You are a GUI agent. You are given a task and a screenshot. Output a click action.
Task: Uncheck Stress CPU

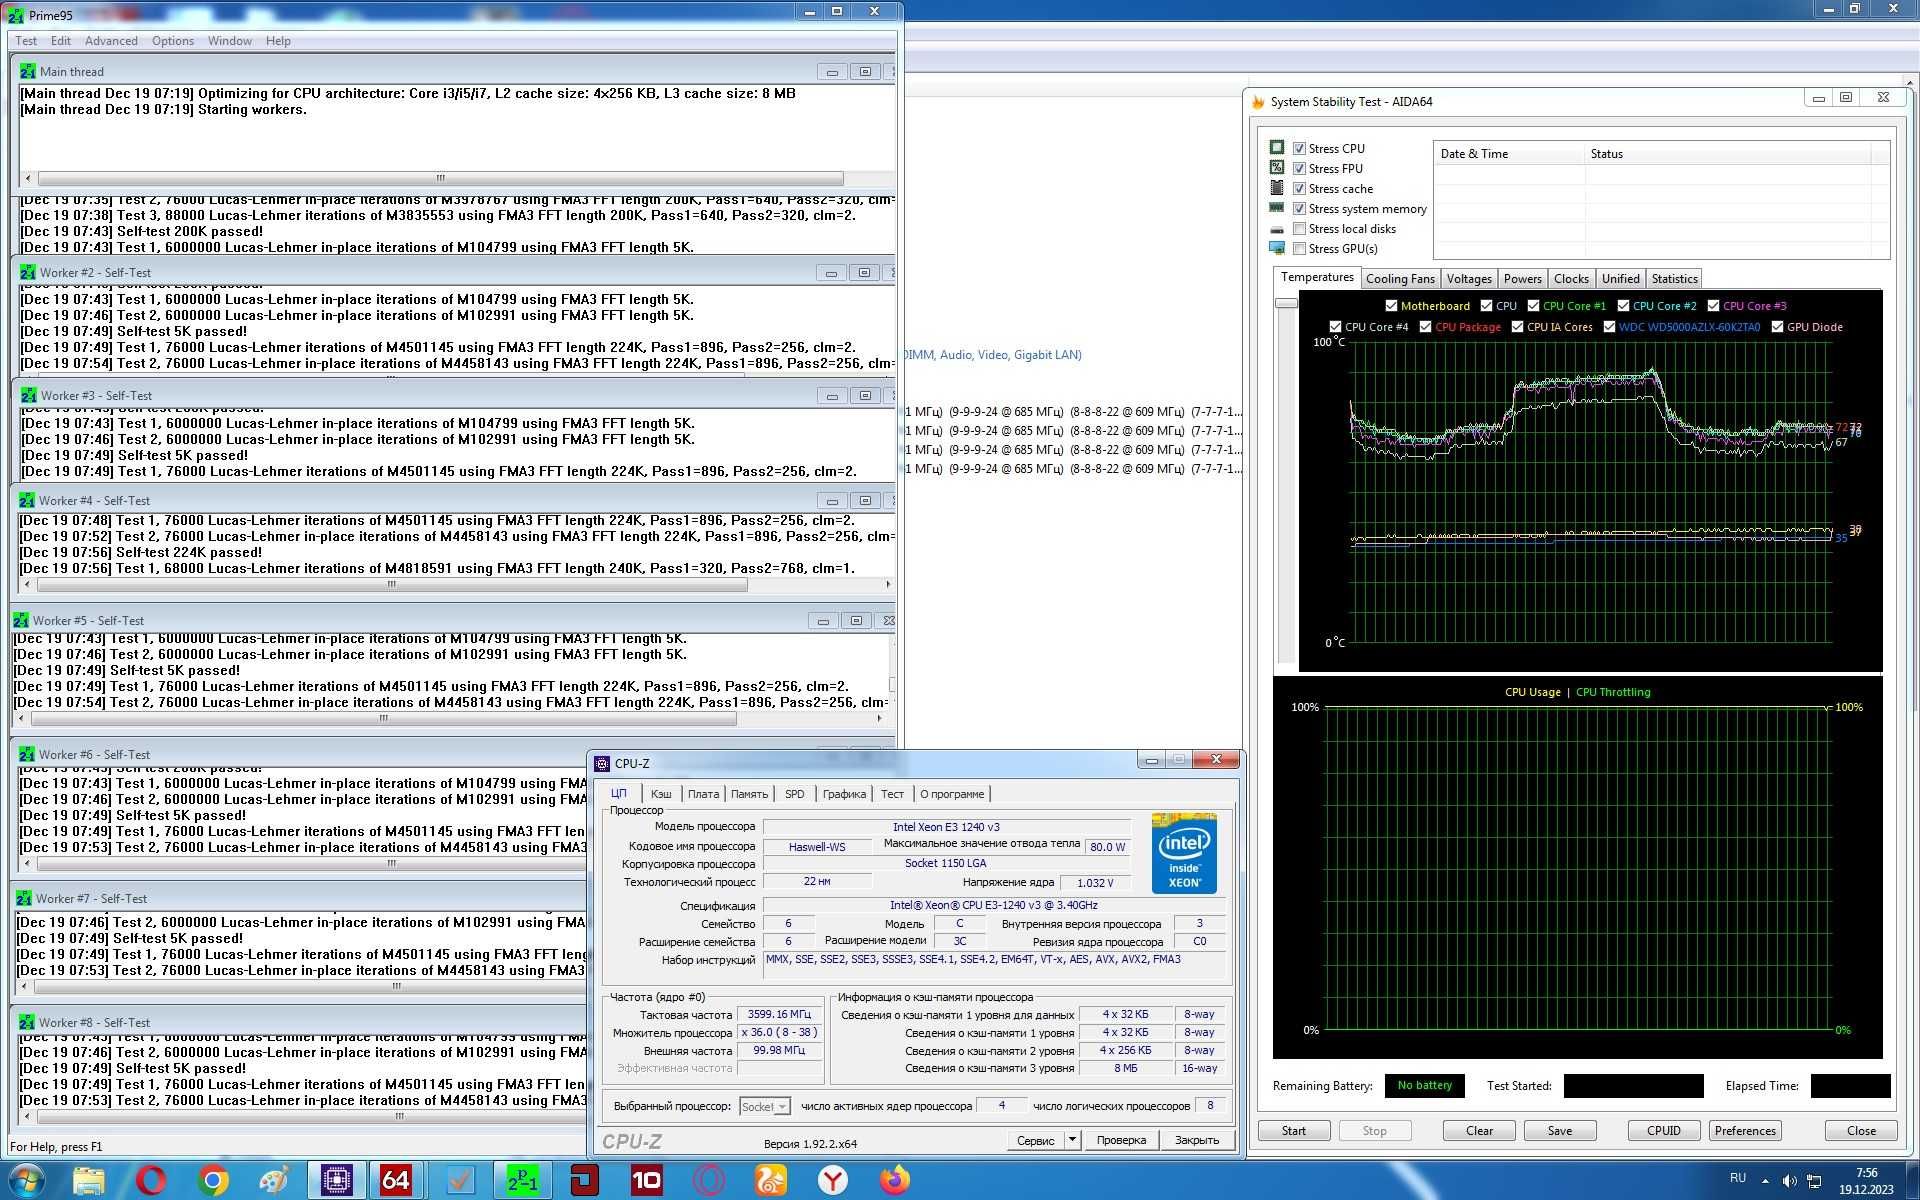1299,148
